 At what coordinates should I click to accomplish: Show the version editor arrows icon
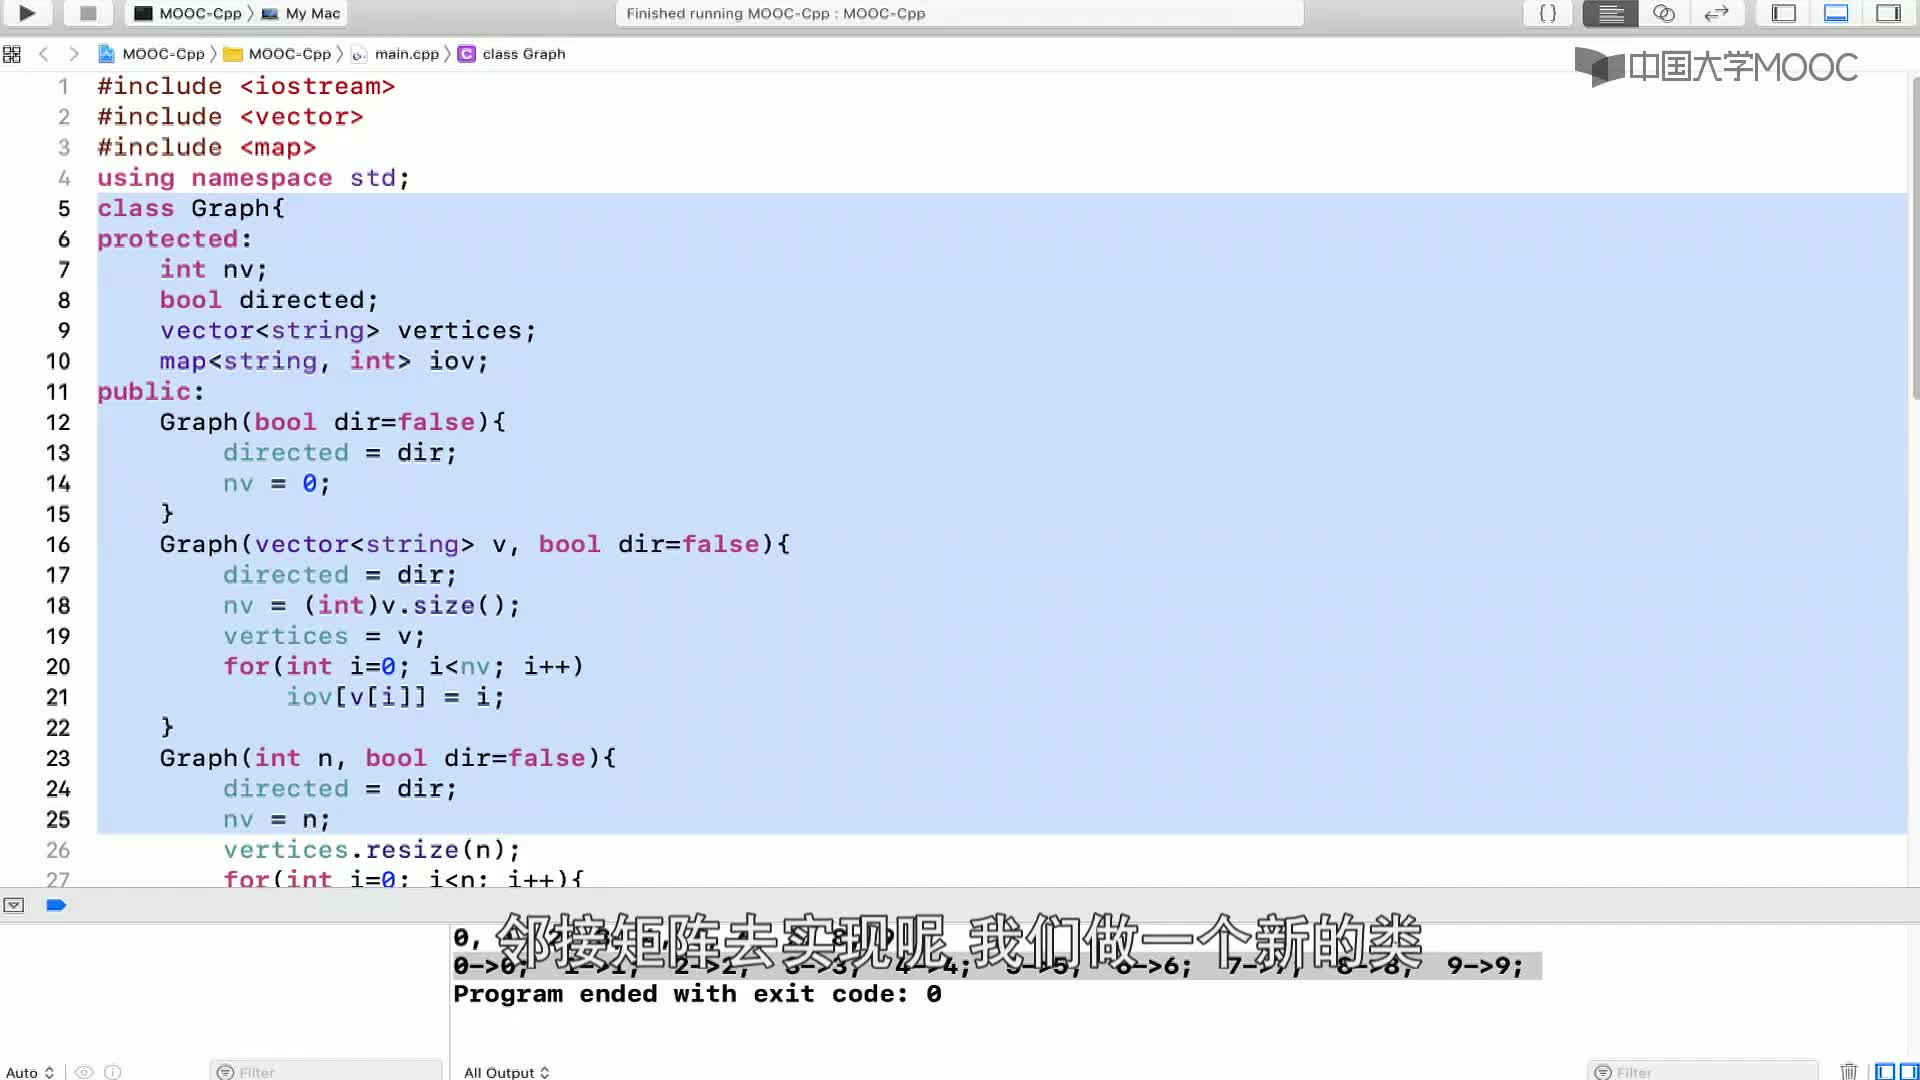click(1716, 13)
